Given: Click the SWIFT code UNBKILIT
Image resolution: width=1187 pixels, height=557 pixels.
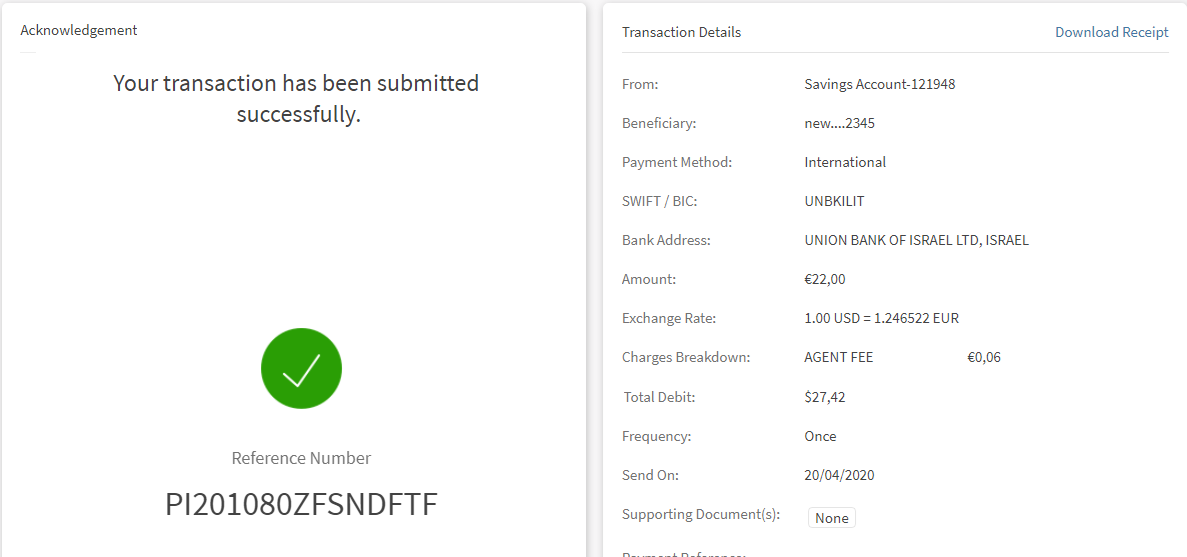Looking at the screenshot, I should 834,201.
